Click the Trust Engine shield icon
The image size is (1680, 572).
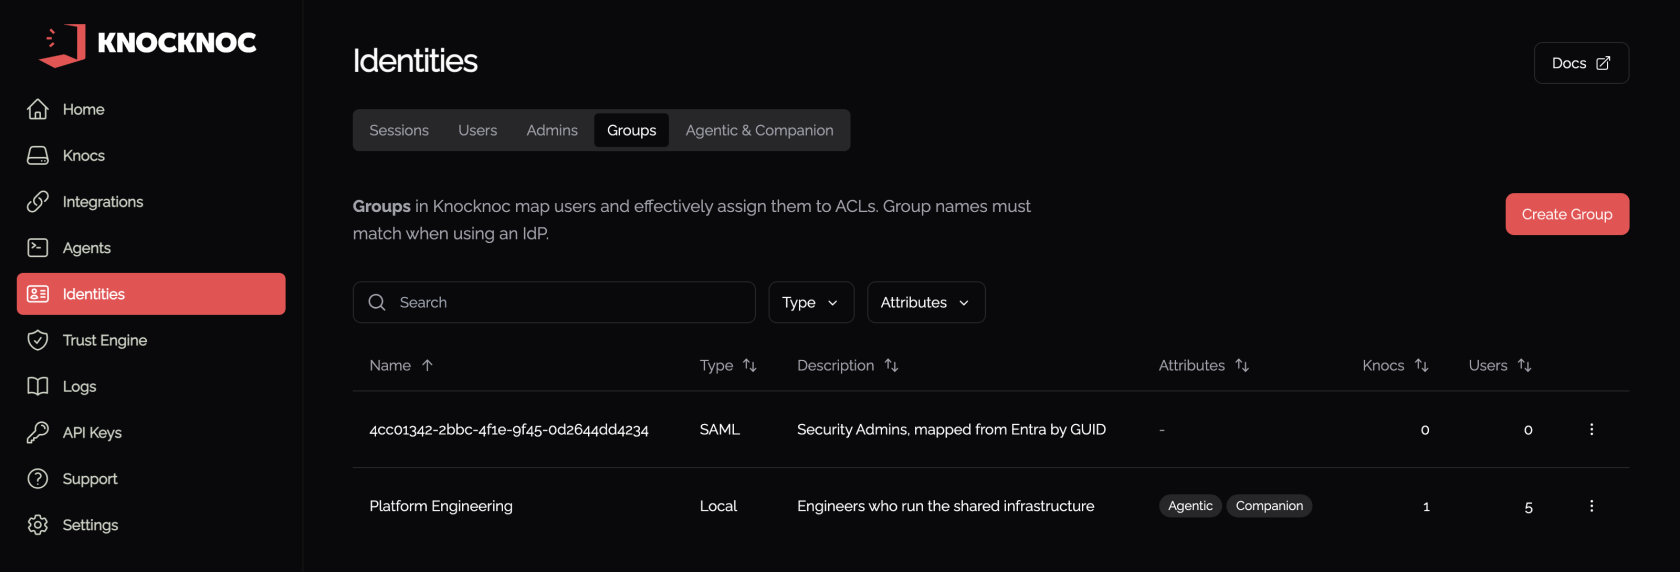(x=38, y=340)
